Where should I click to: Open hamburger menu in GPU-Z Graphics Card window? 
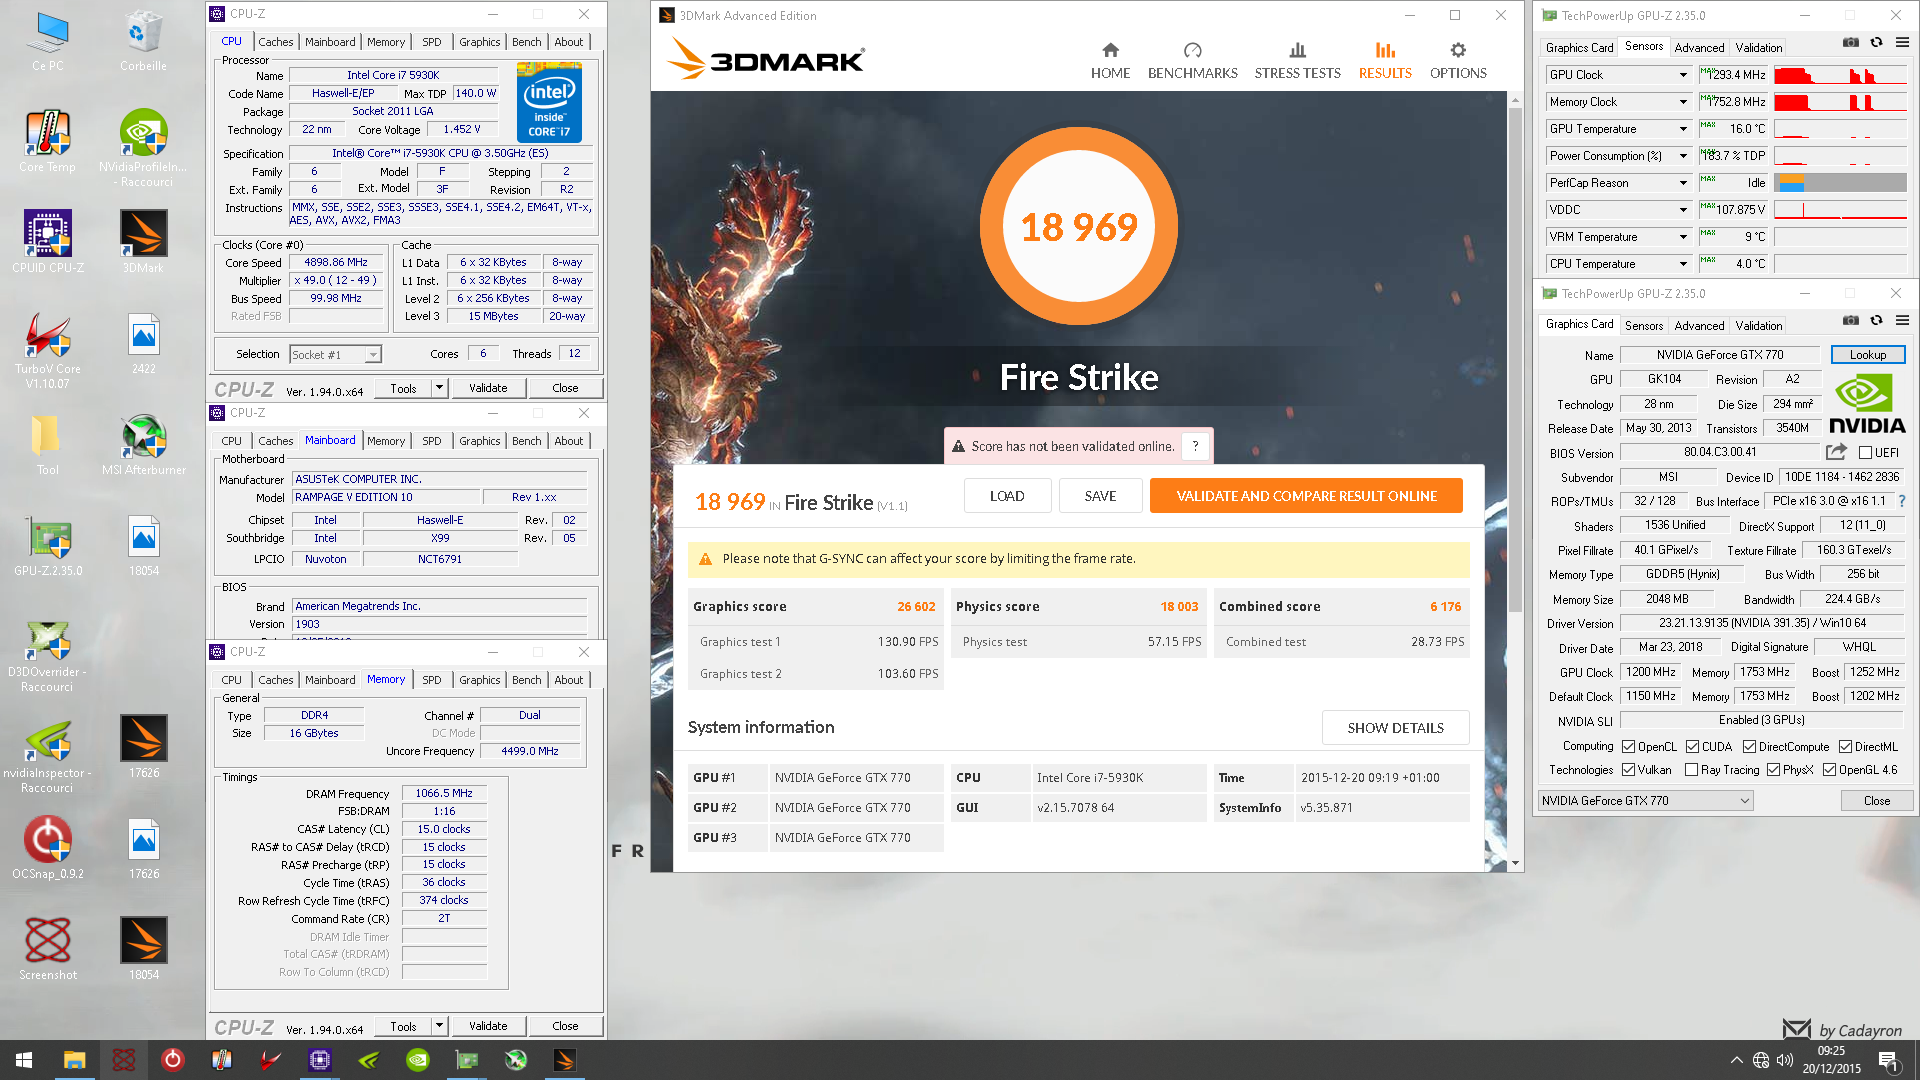click(x=1902, y=320)
